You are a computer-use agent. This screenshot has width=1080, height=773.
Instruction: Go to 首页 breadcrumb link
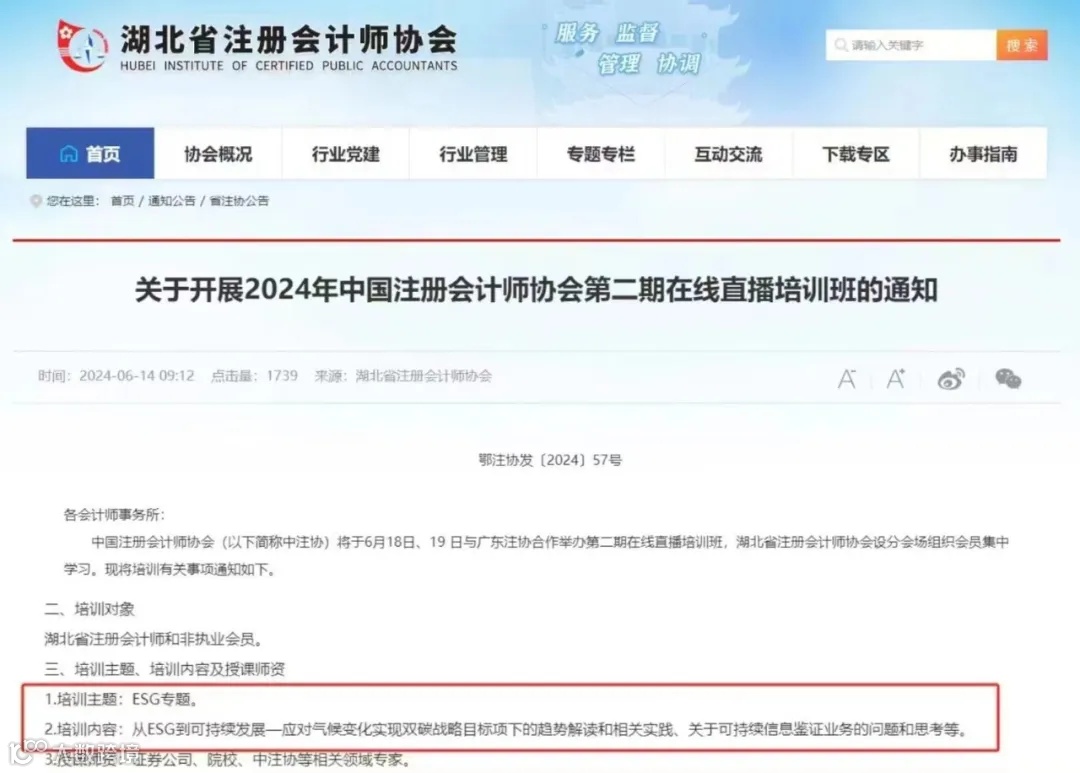point(123,201)
